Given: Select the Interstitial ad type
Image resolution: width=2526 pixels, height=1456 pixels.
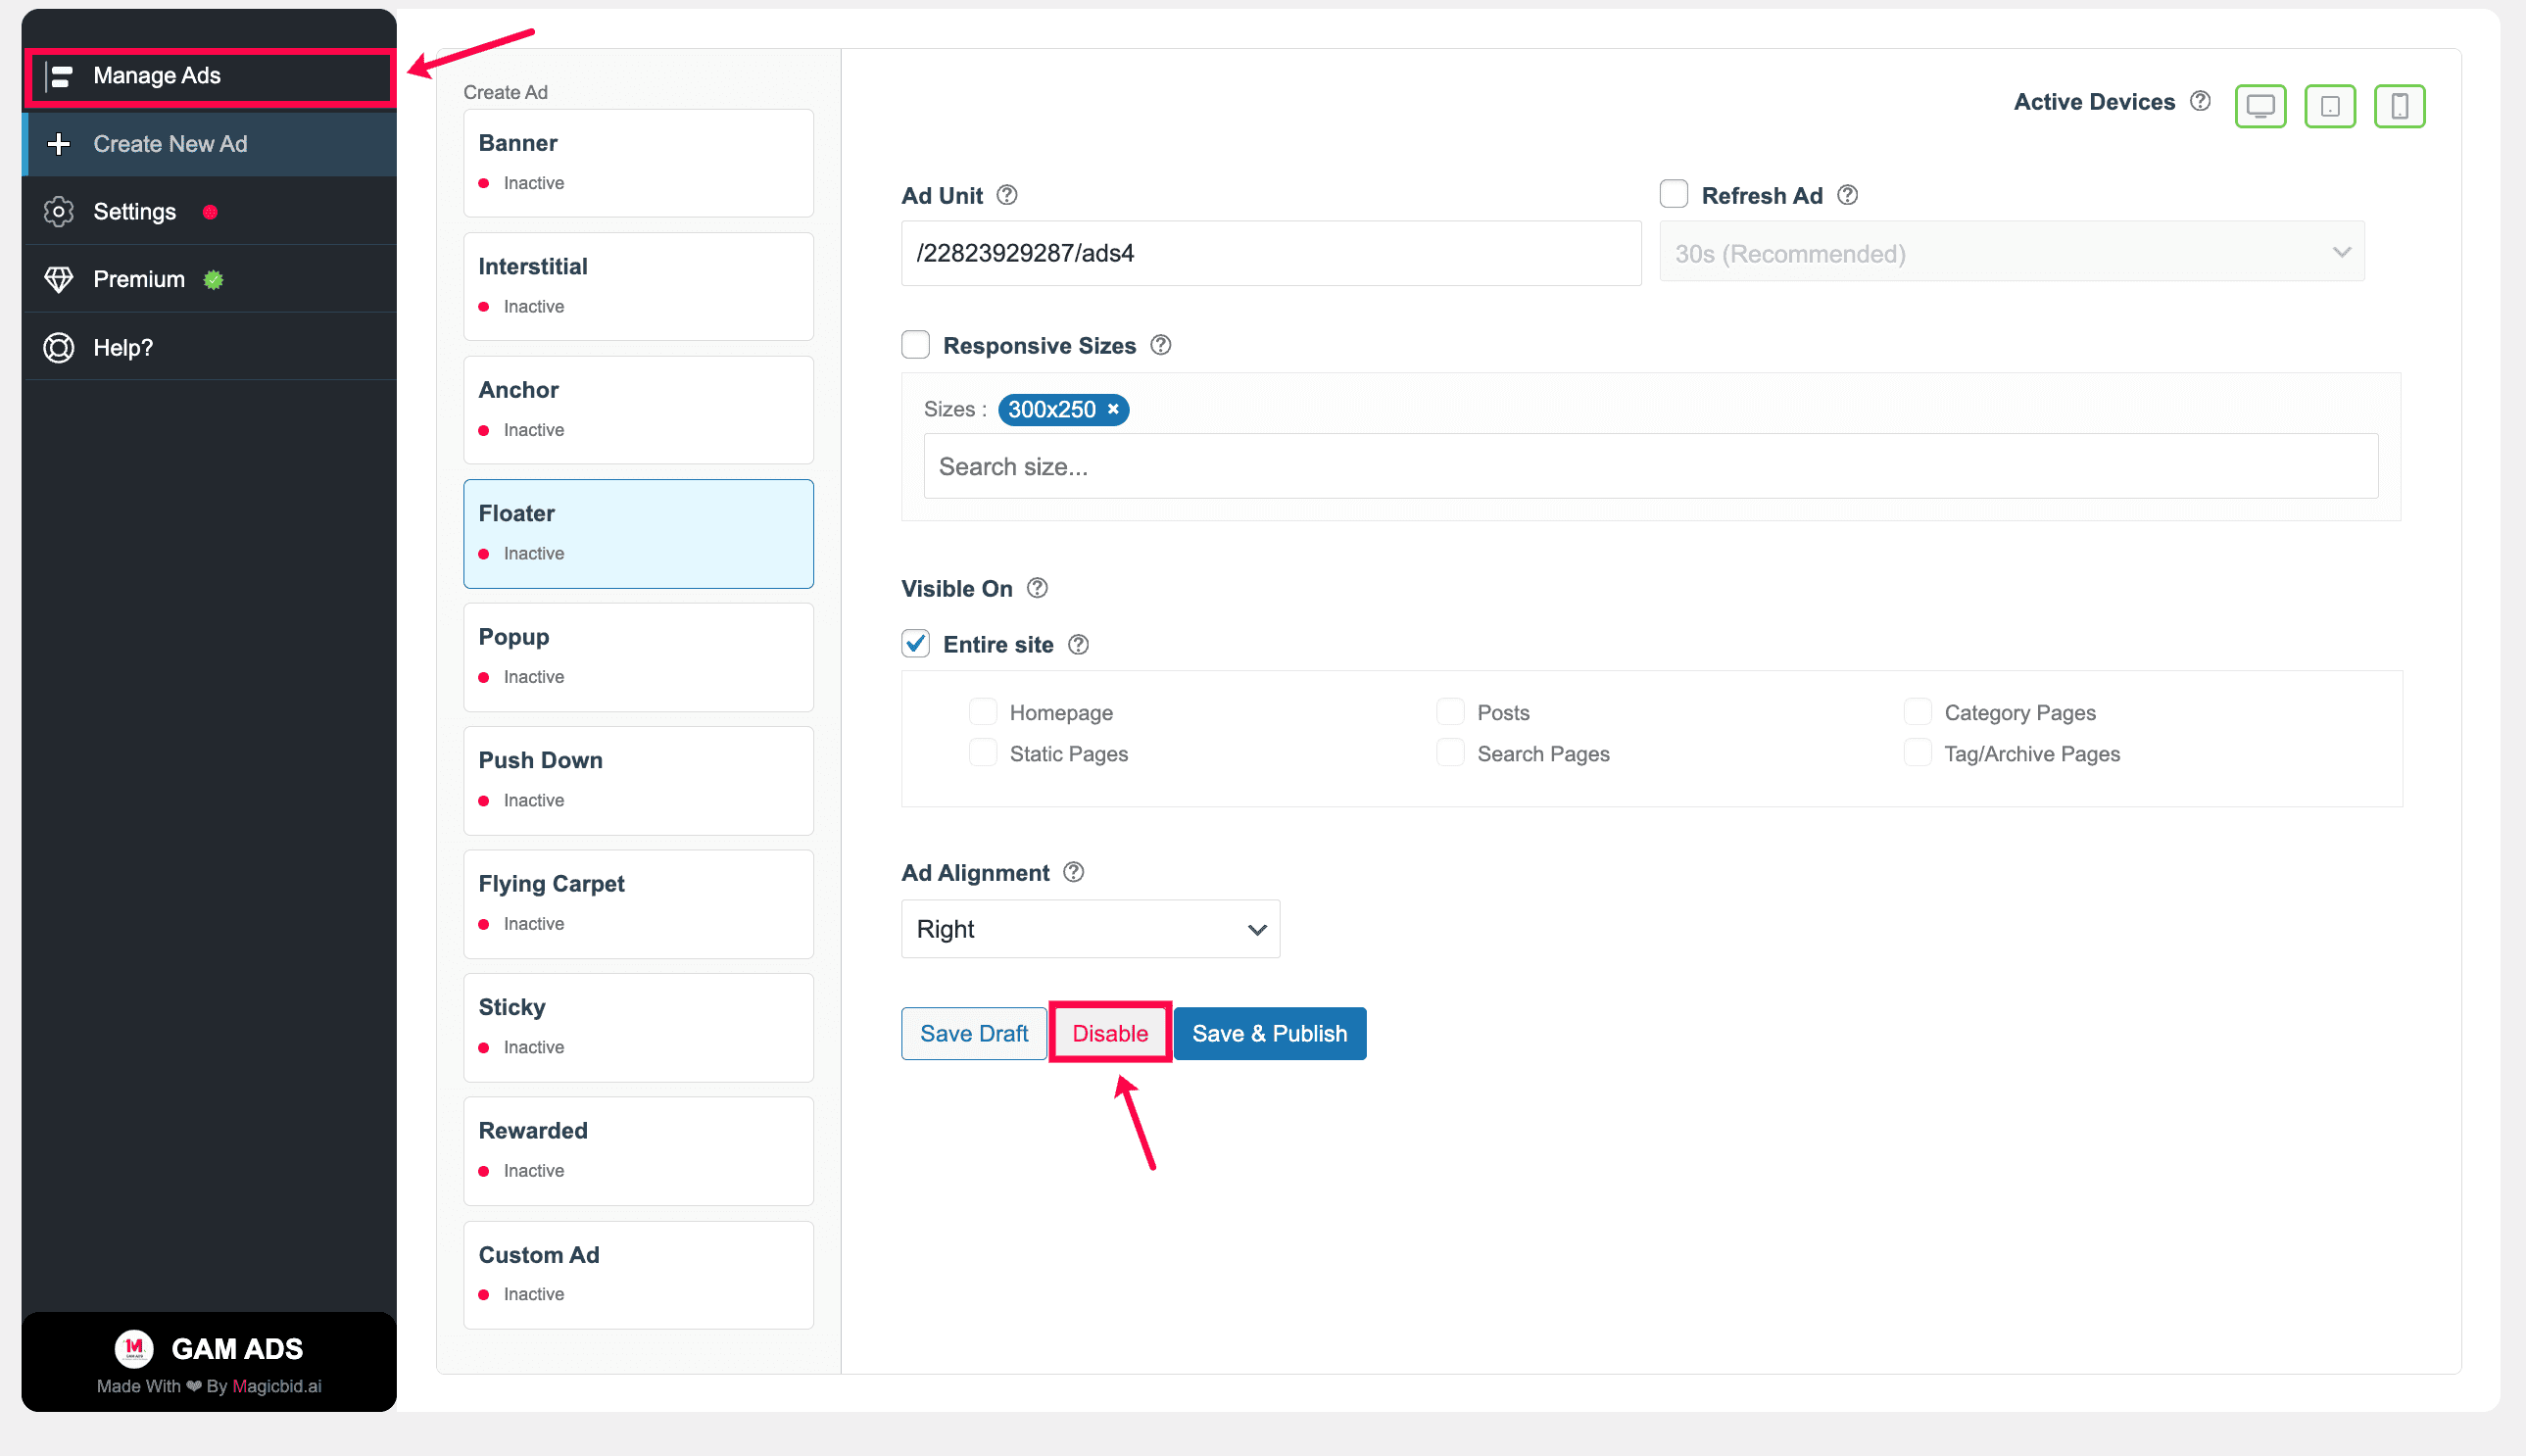Looking at the screenshot, I should coord(638,287).
